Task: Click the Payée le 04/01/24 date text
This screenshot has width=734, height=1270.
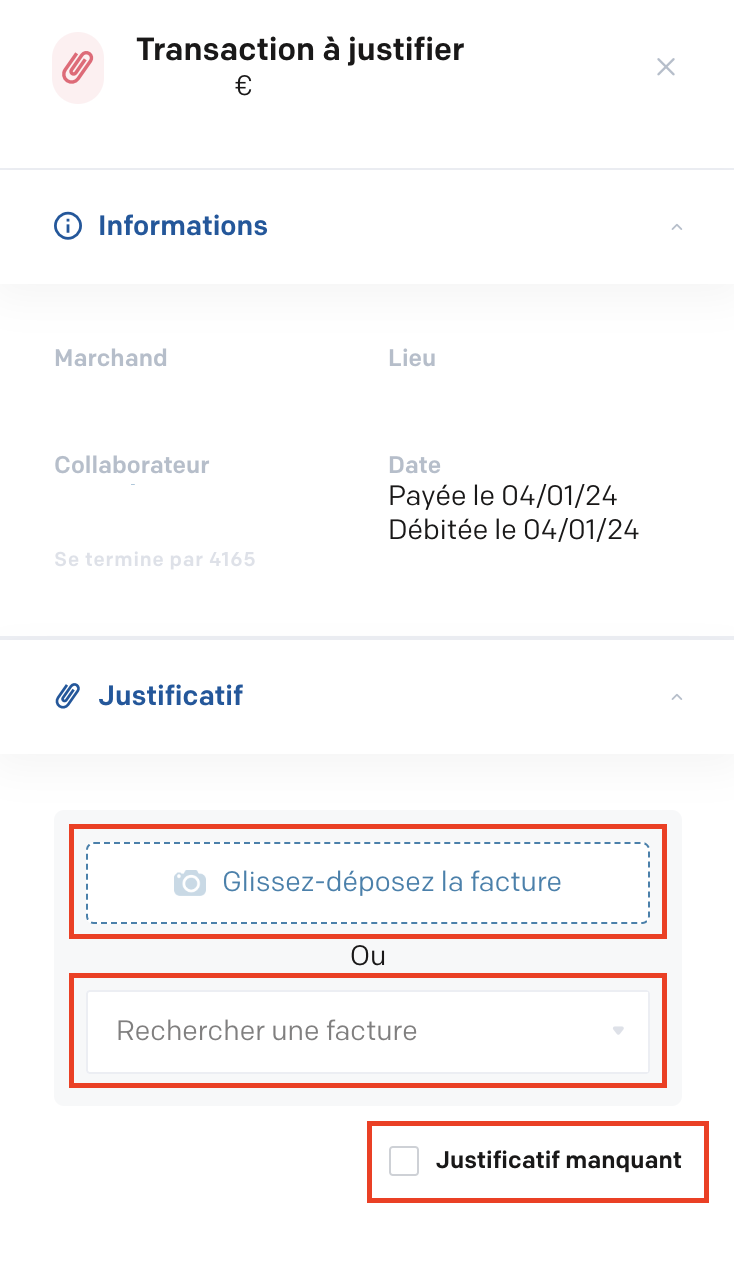Action: point(503,496)
